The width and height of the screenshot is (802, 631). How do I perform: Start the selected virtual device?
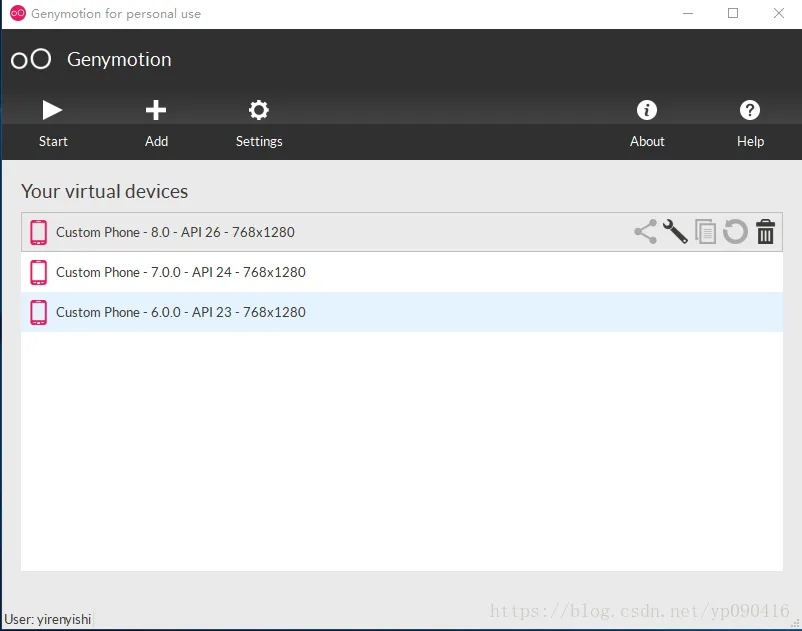click(53, 123)
